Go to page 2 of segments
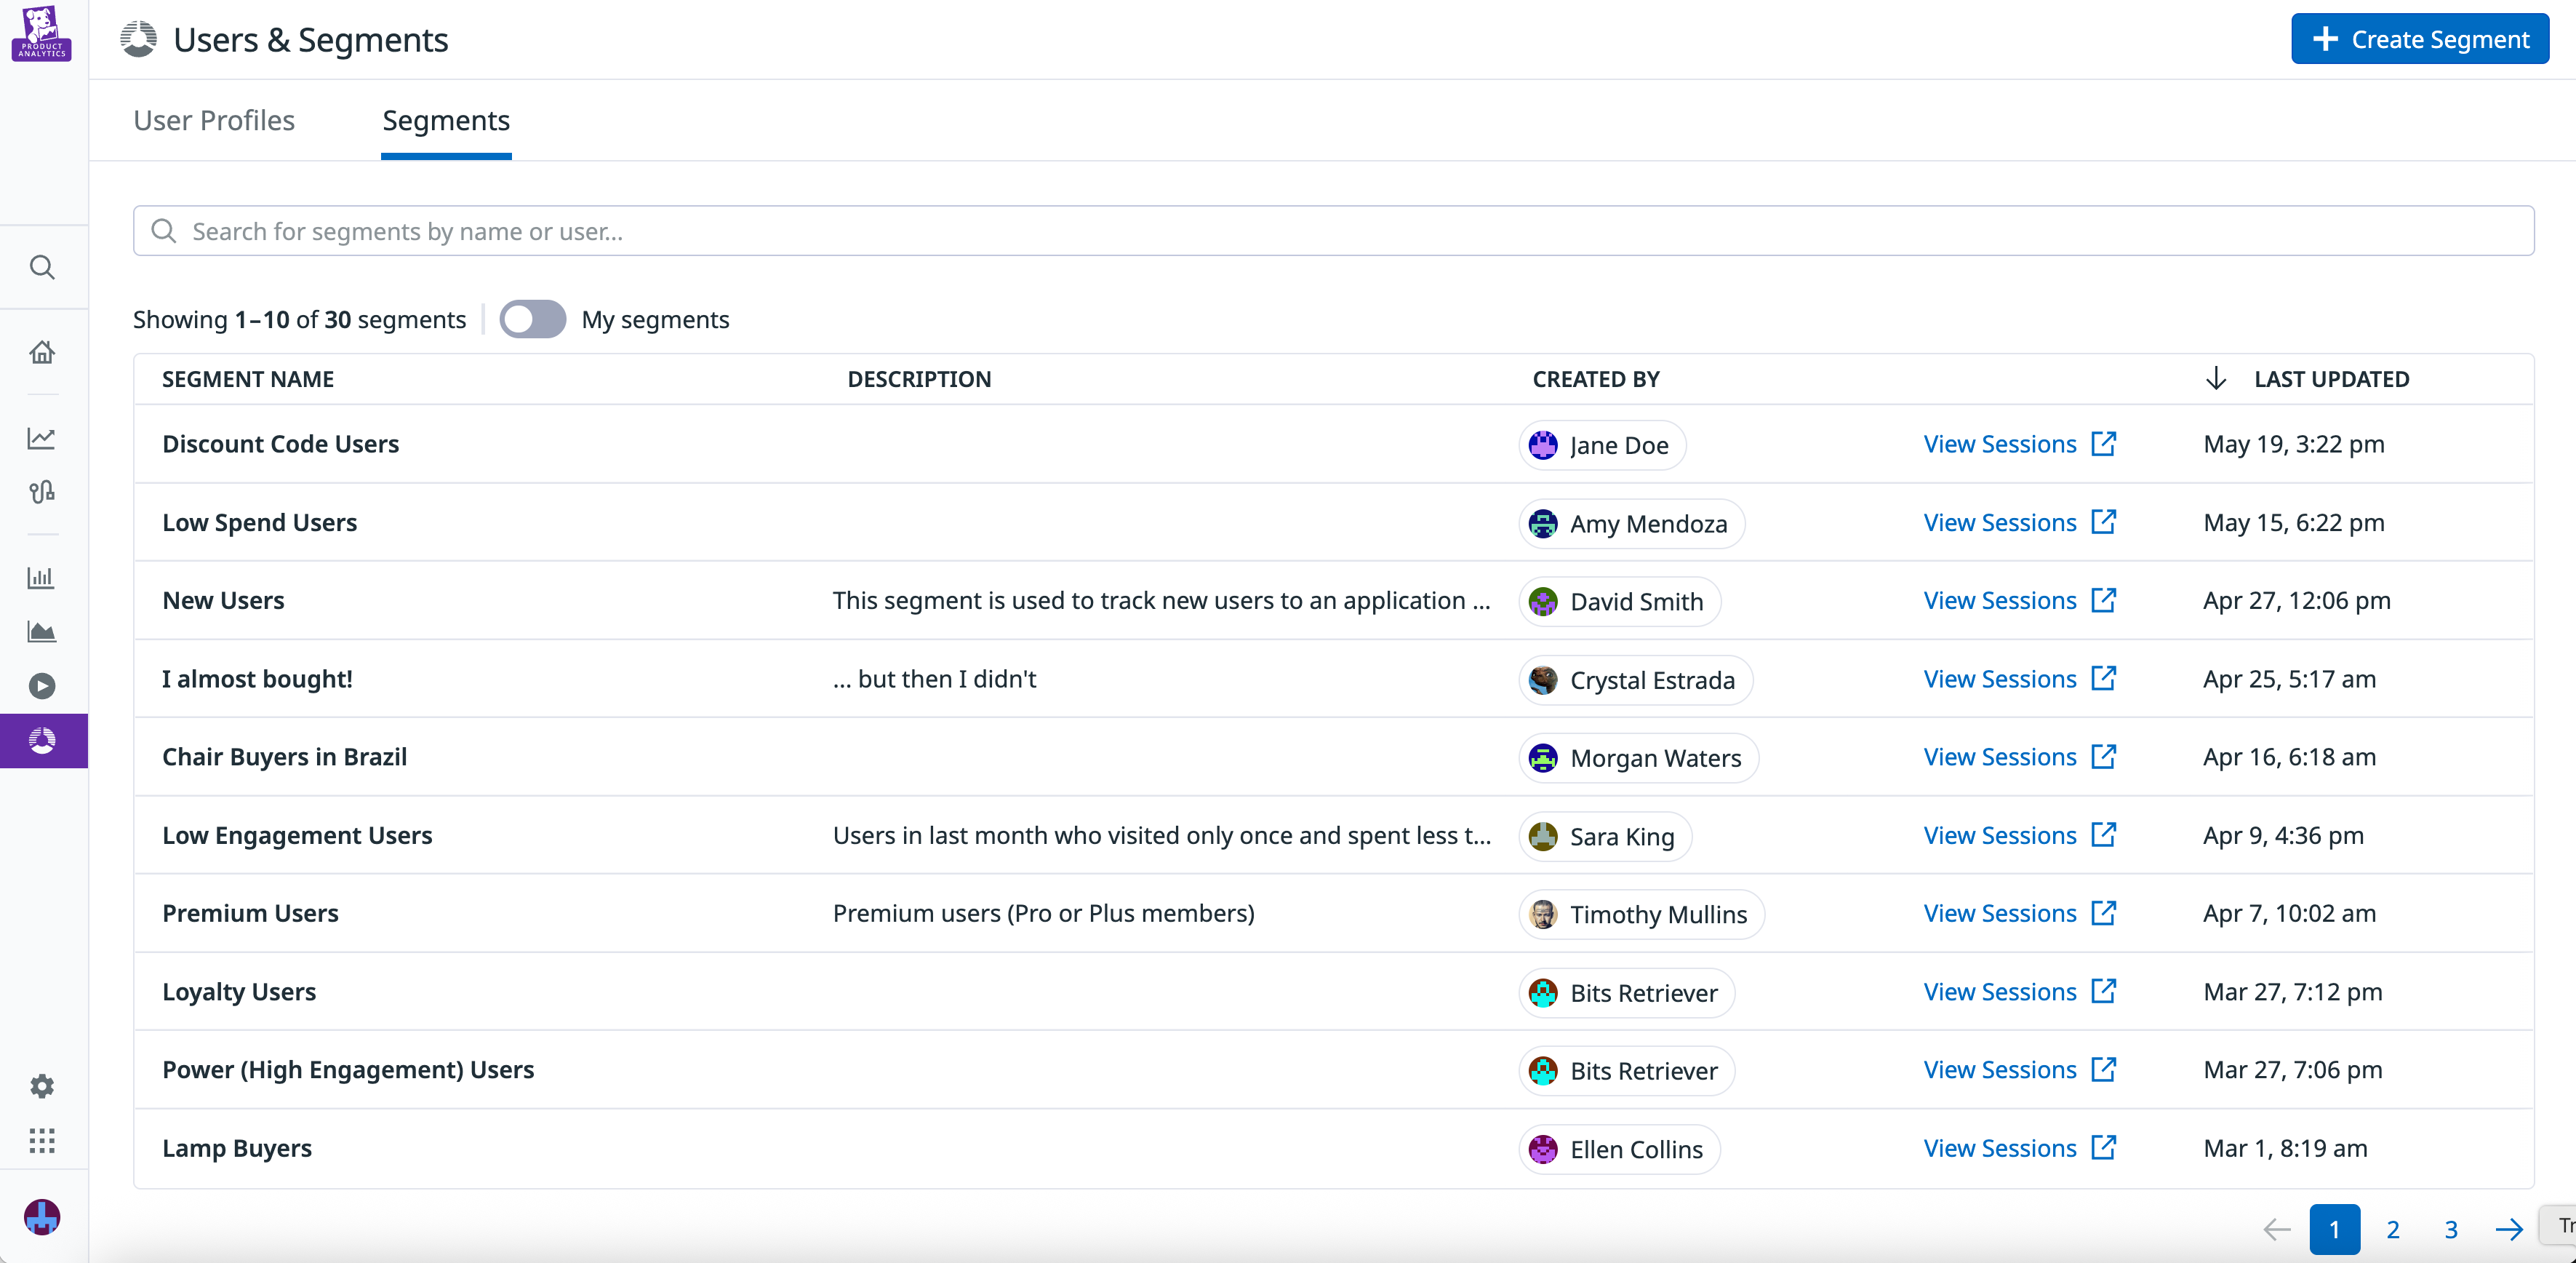The width and height of the screenshot is (2576, 1263). point(2393,1229)
